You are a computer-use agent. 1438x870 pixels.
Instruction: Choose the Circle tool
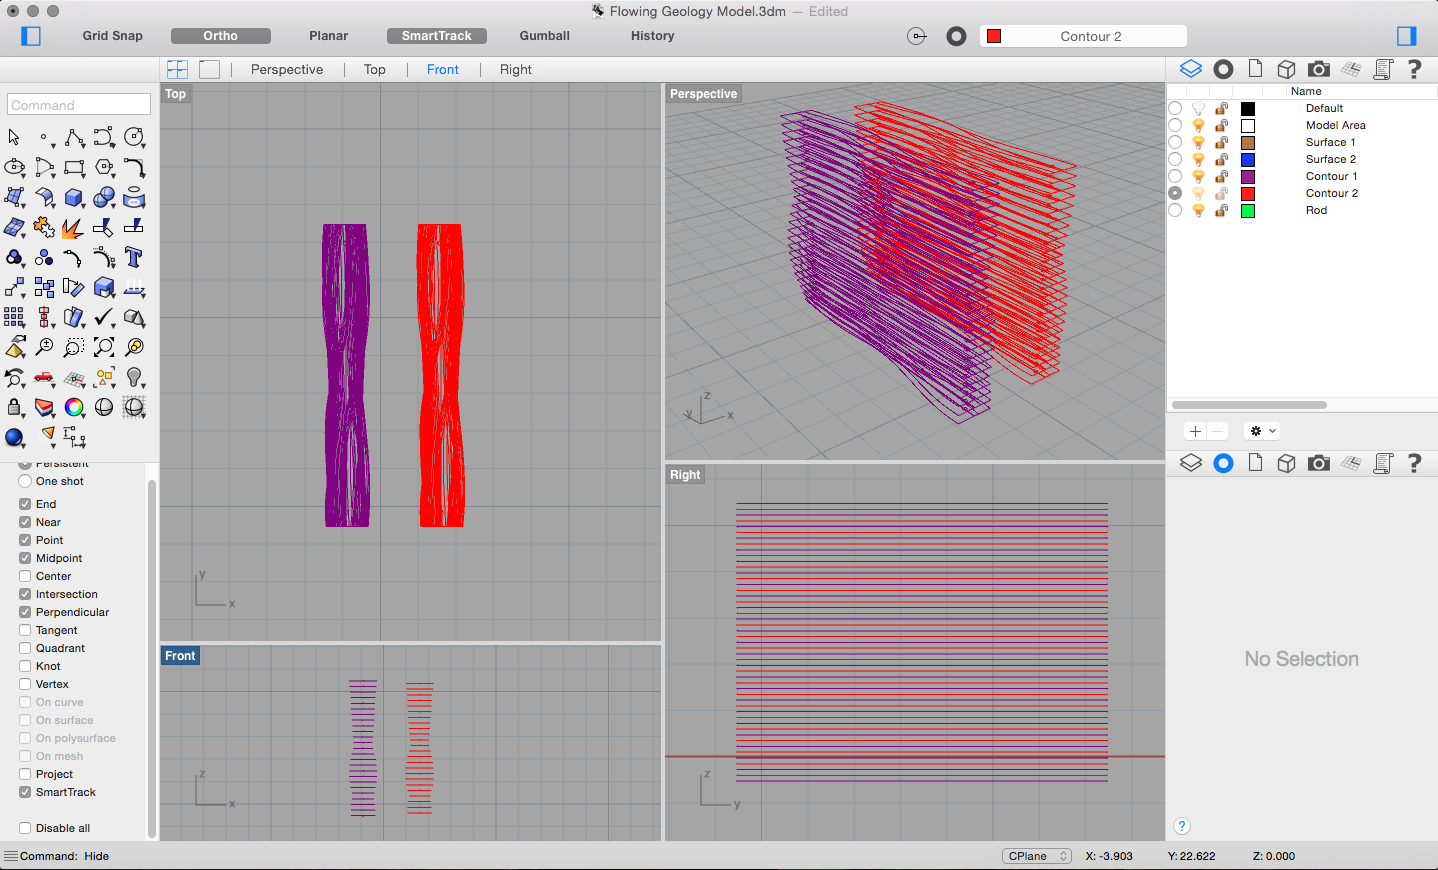(x=134, y=137)
